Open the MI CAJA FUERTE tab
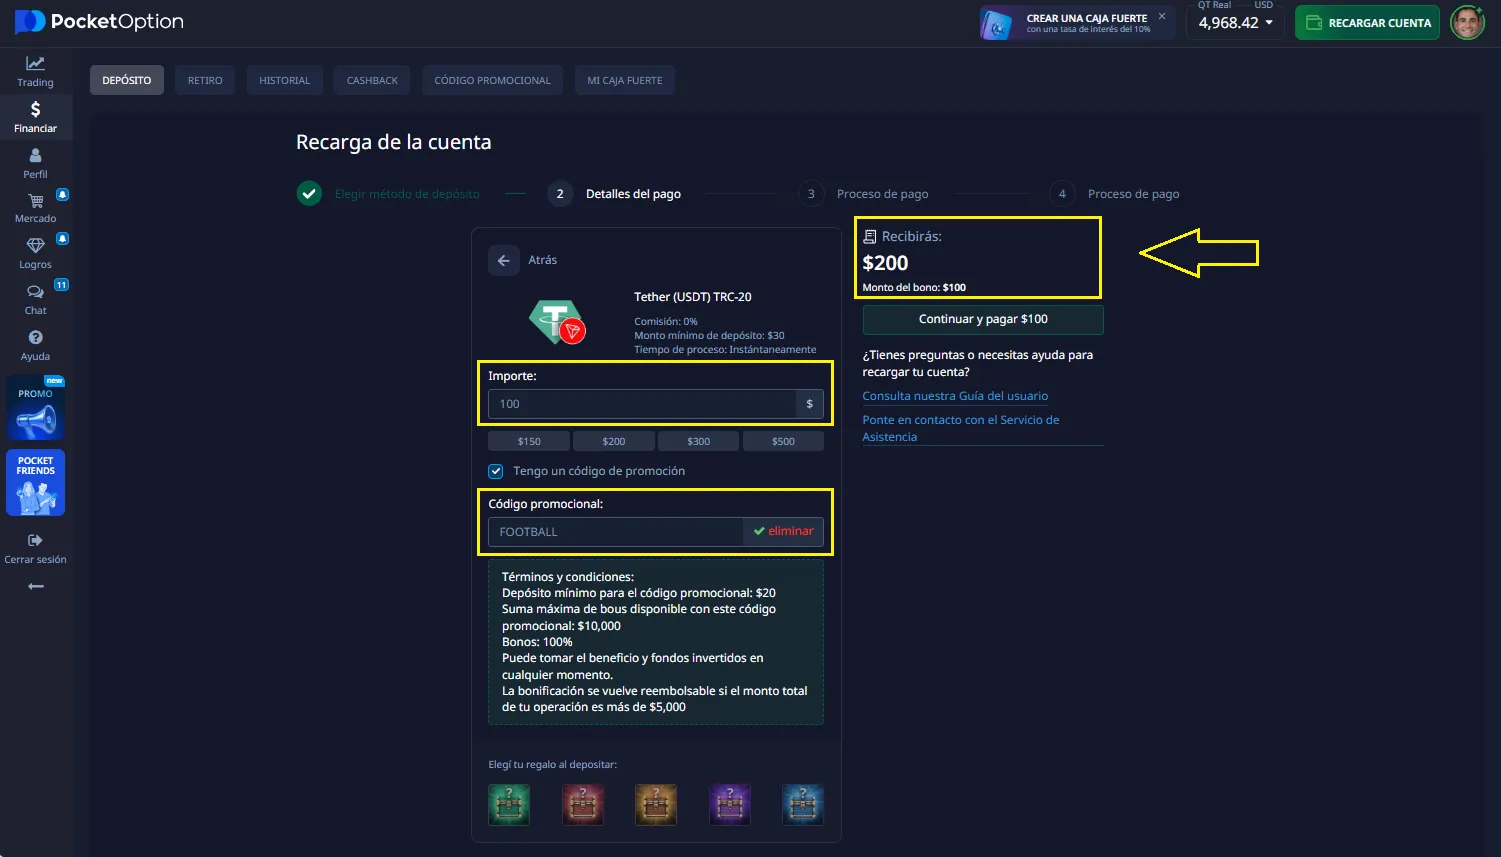The height and width of the screenshot is (857, 1501). [x=625, y=80]
